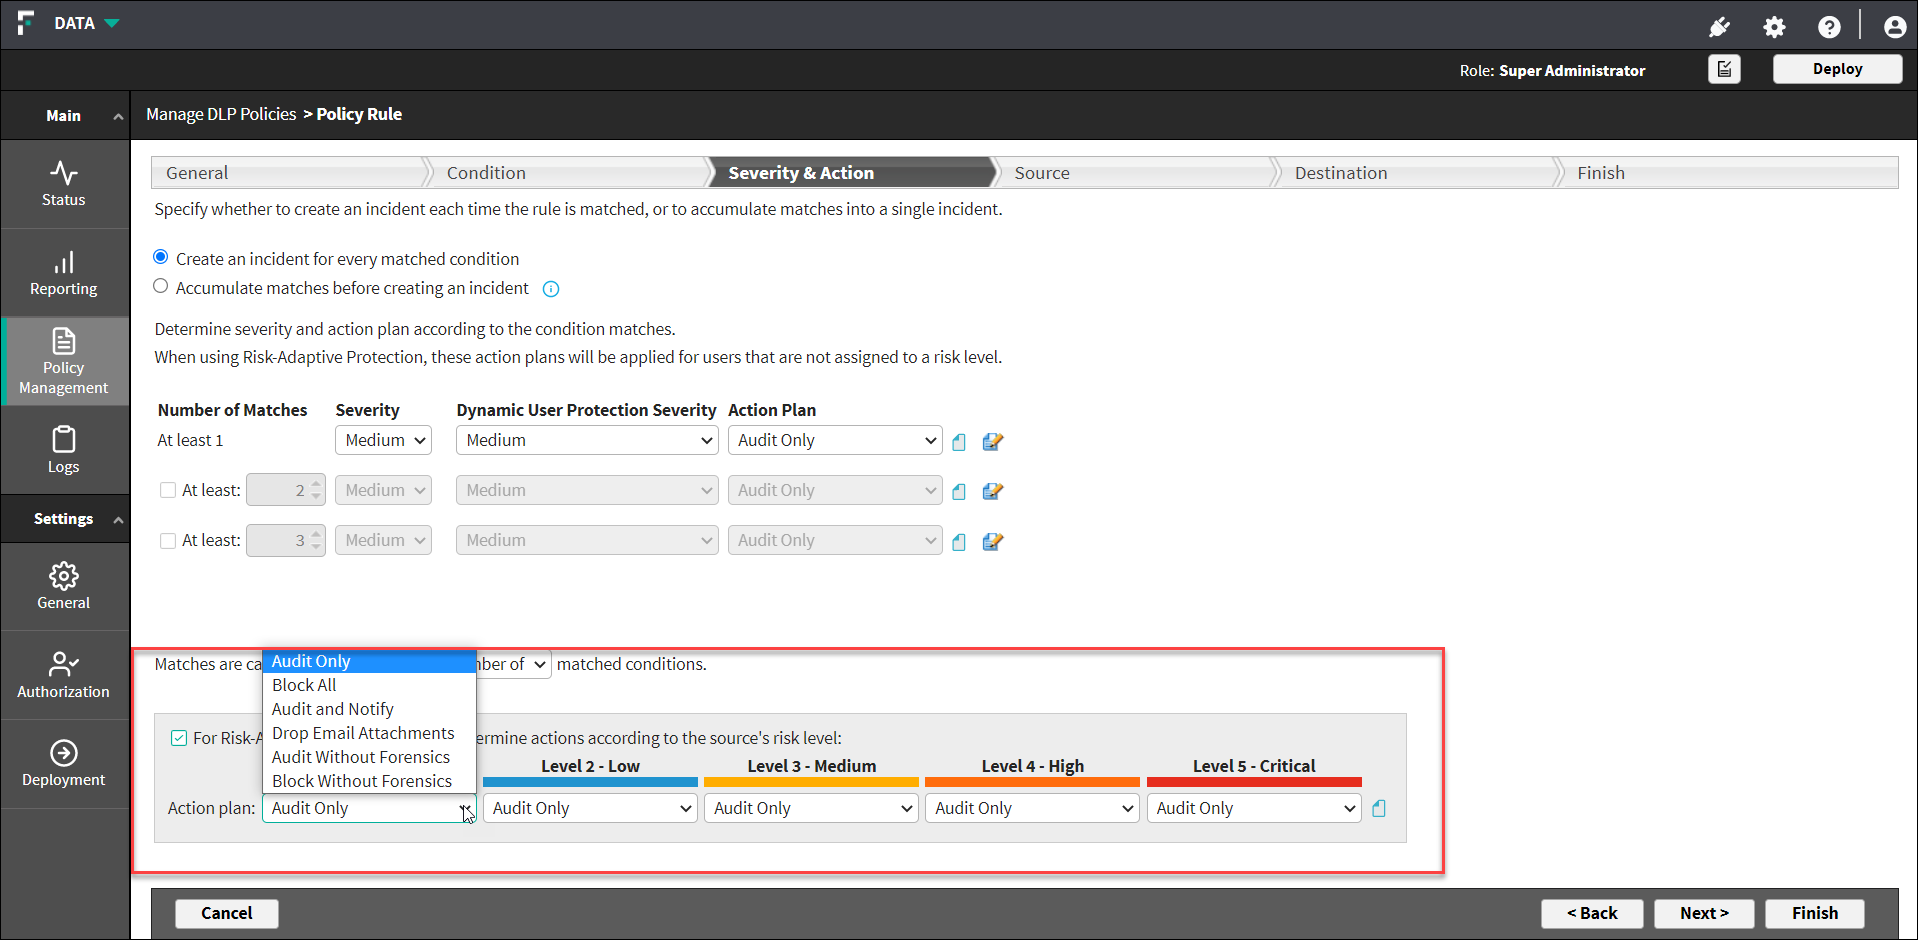Open the Logs section
The width and height of the screenshot is (1918, 940).
pos(64,450)
